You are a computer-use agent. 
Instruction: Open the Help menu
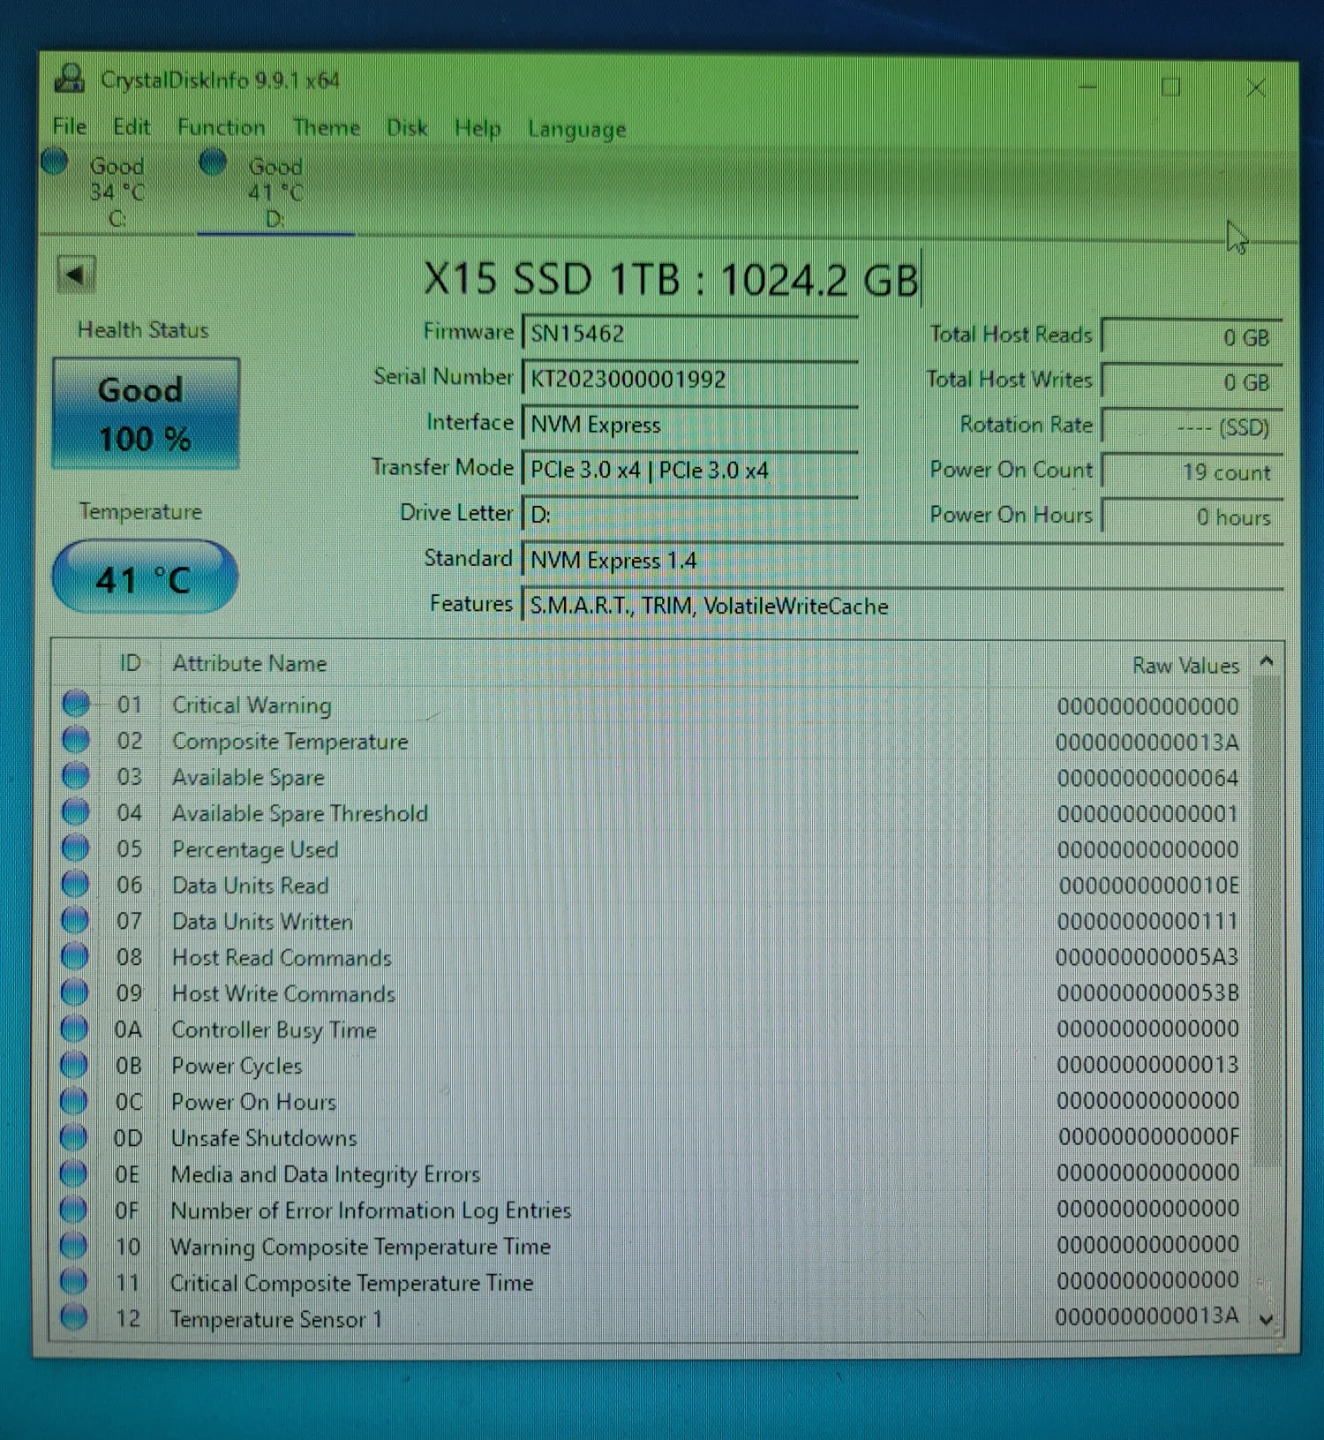coord(477,128)
